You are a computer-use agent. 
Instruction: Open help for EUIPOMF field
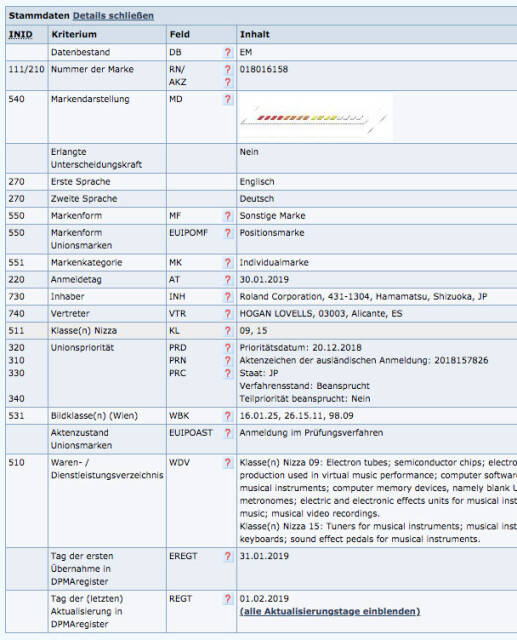[x=228, y=233]
